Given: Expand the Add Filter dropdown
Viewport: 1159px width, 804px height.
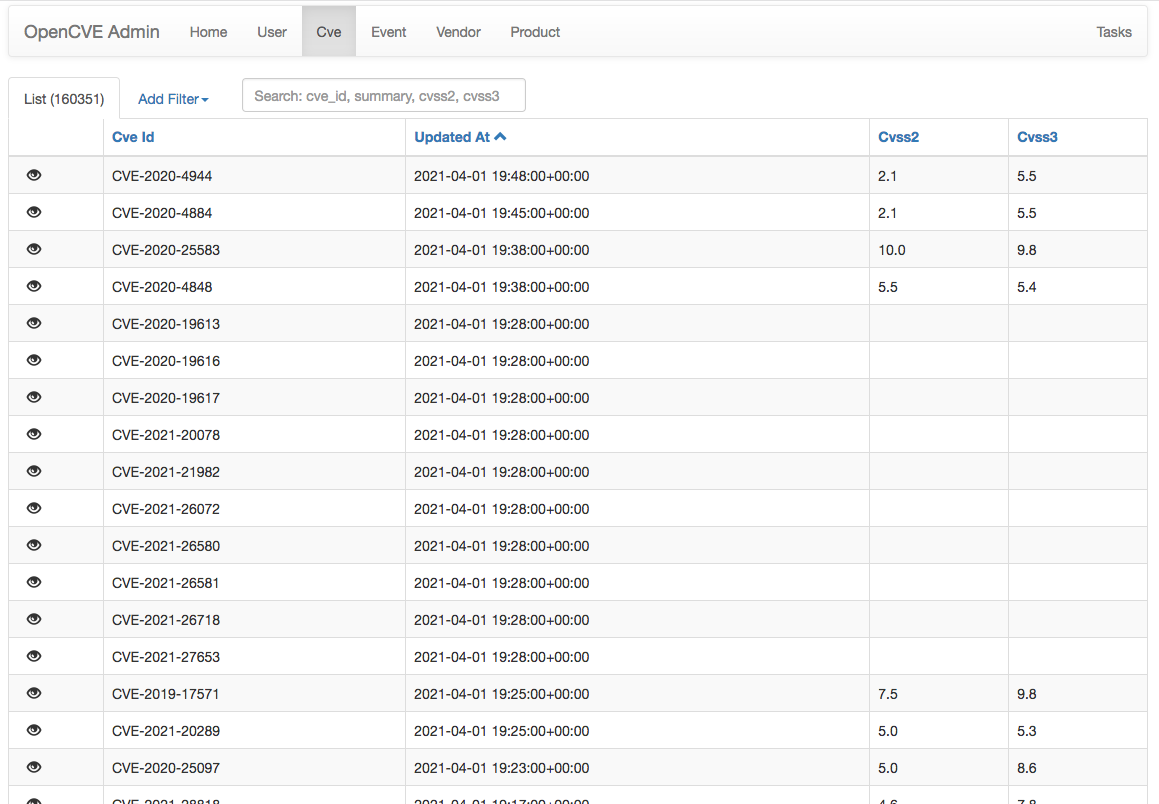Looking at the screenshot, I should coord(172,99).
